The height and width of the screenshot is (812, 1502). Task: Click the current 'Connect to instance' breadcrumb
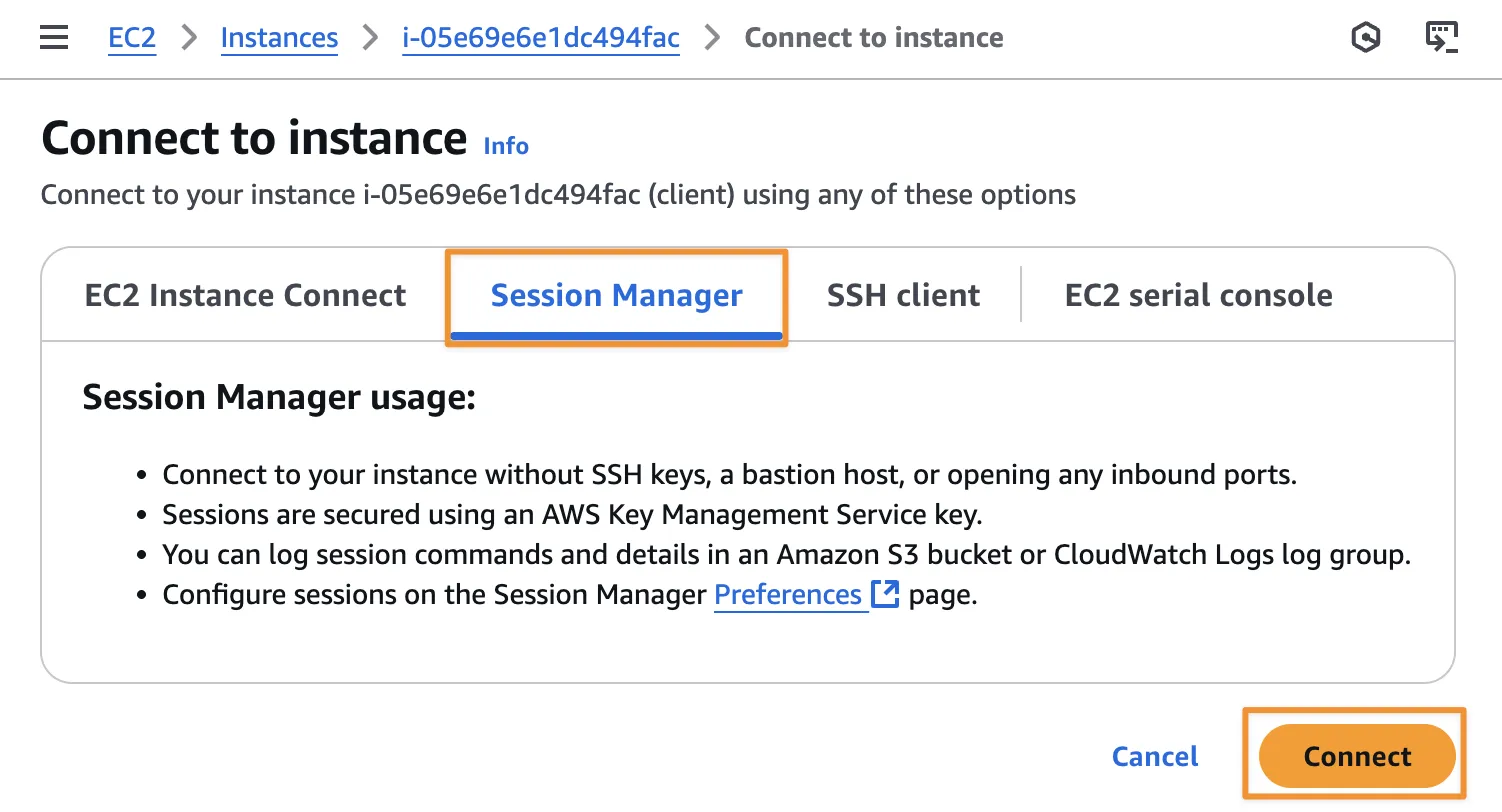click(x=874, y=39)
